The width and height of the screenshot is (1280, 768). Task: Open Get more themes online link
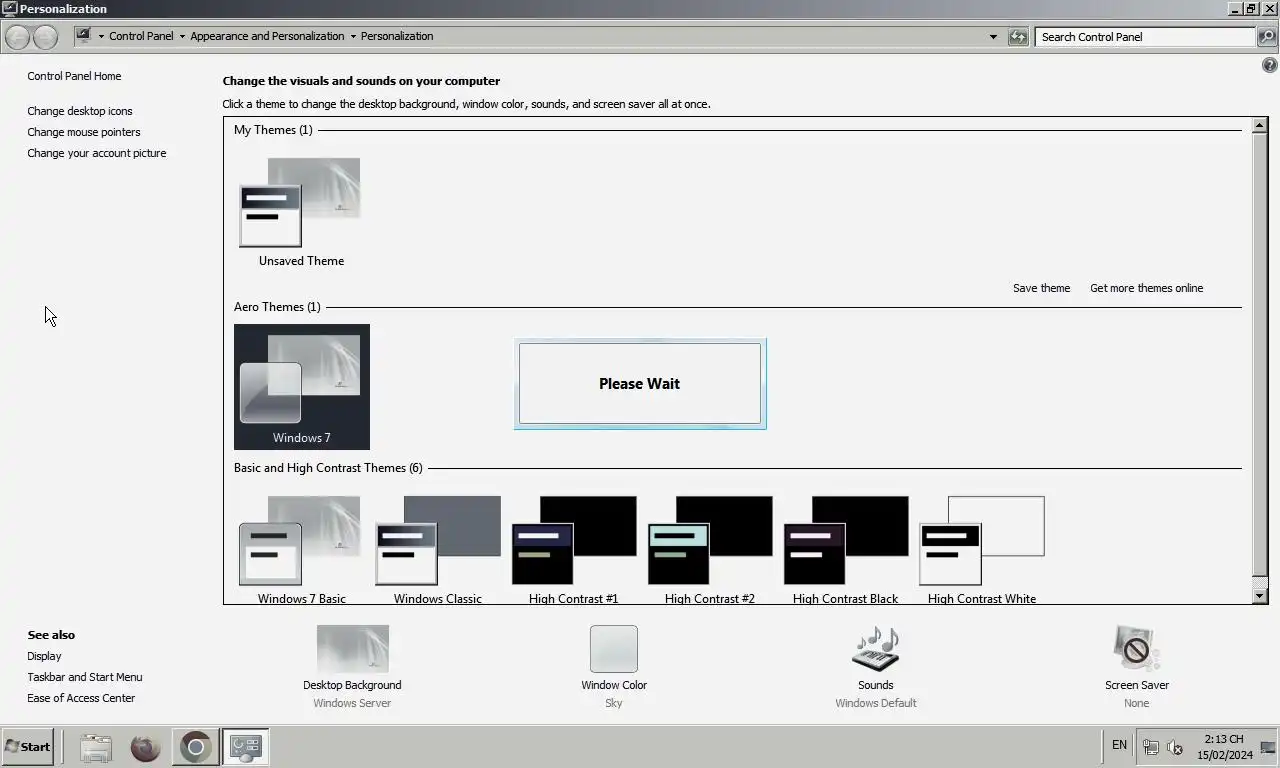coord(1146,288)
